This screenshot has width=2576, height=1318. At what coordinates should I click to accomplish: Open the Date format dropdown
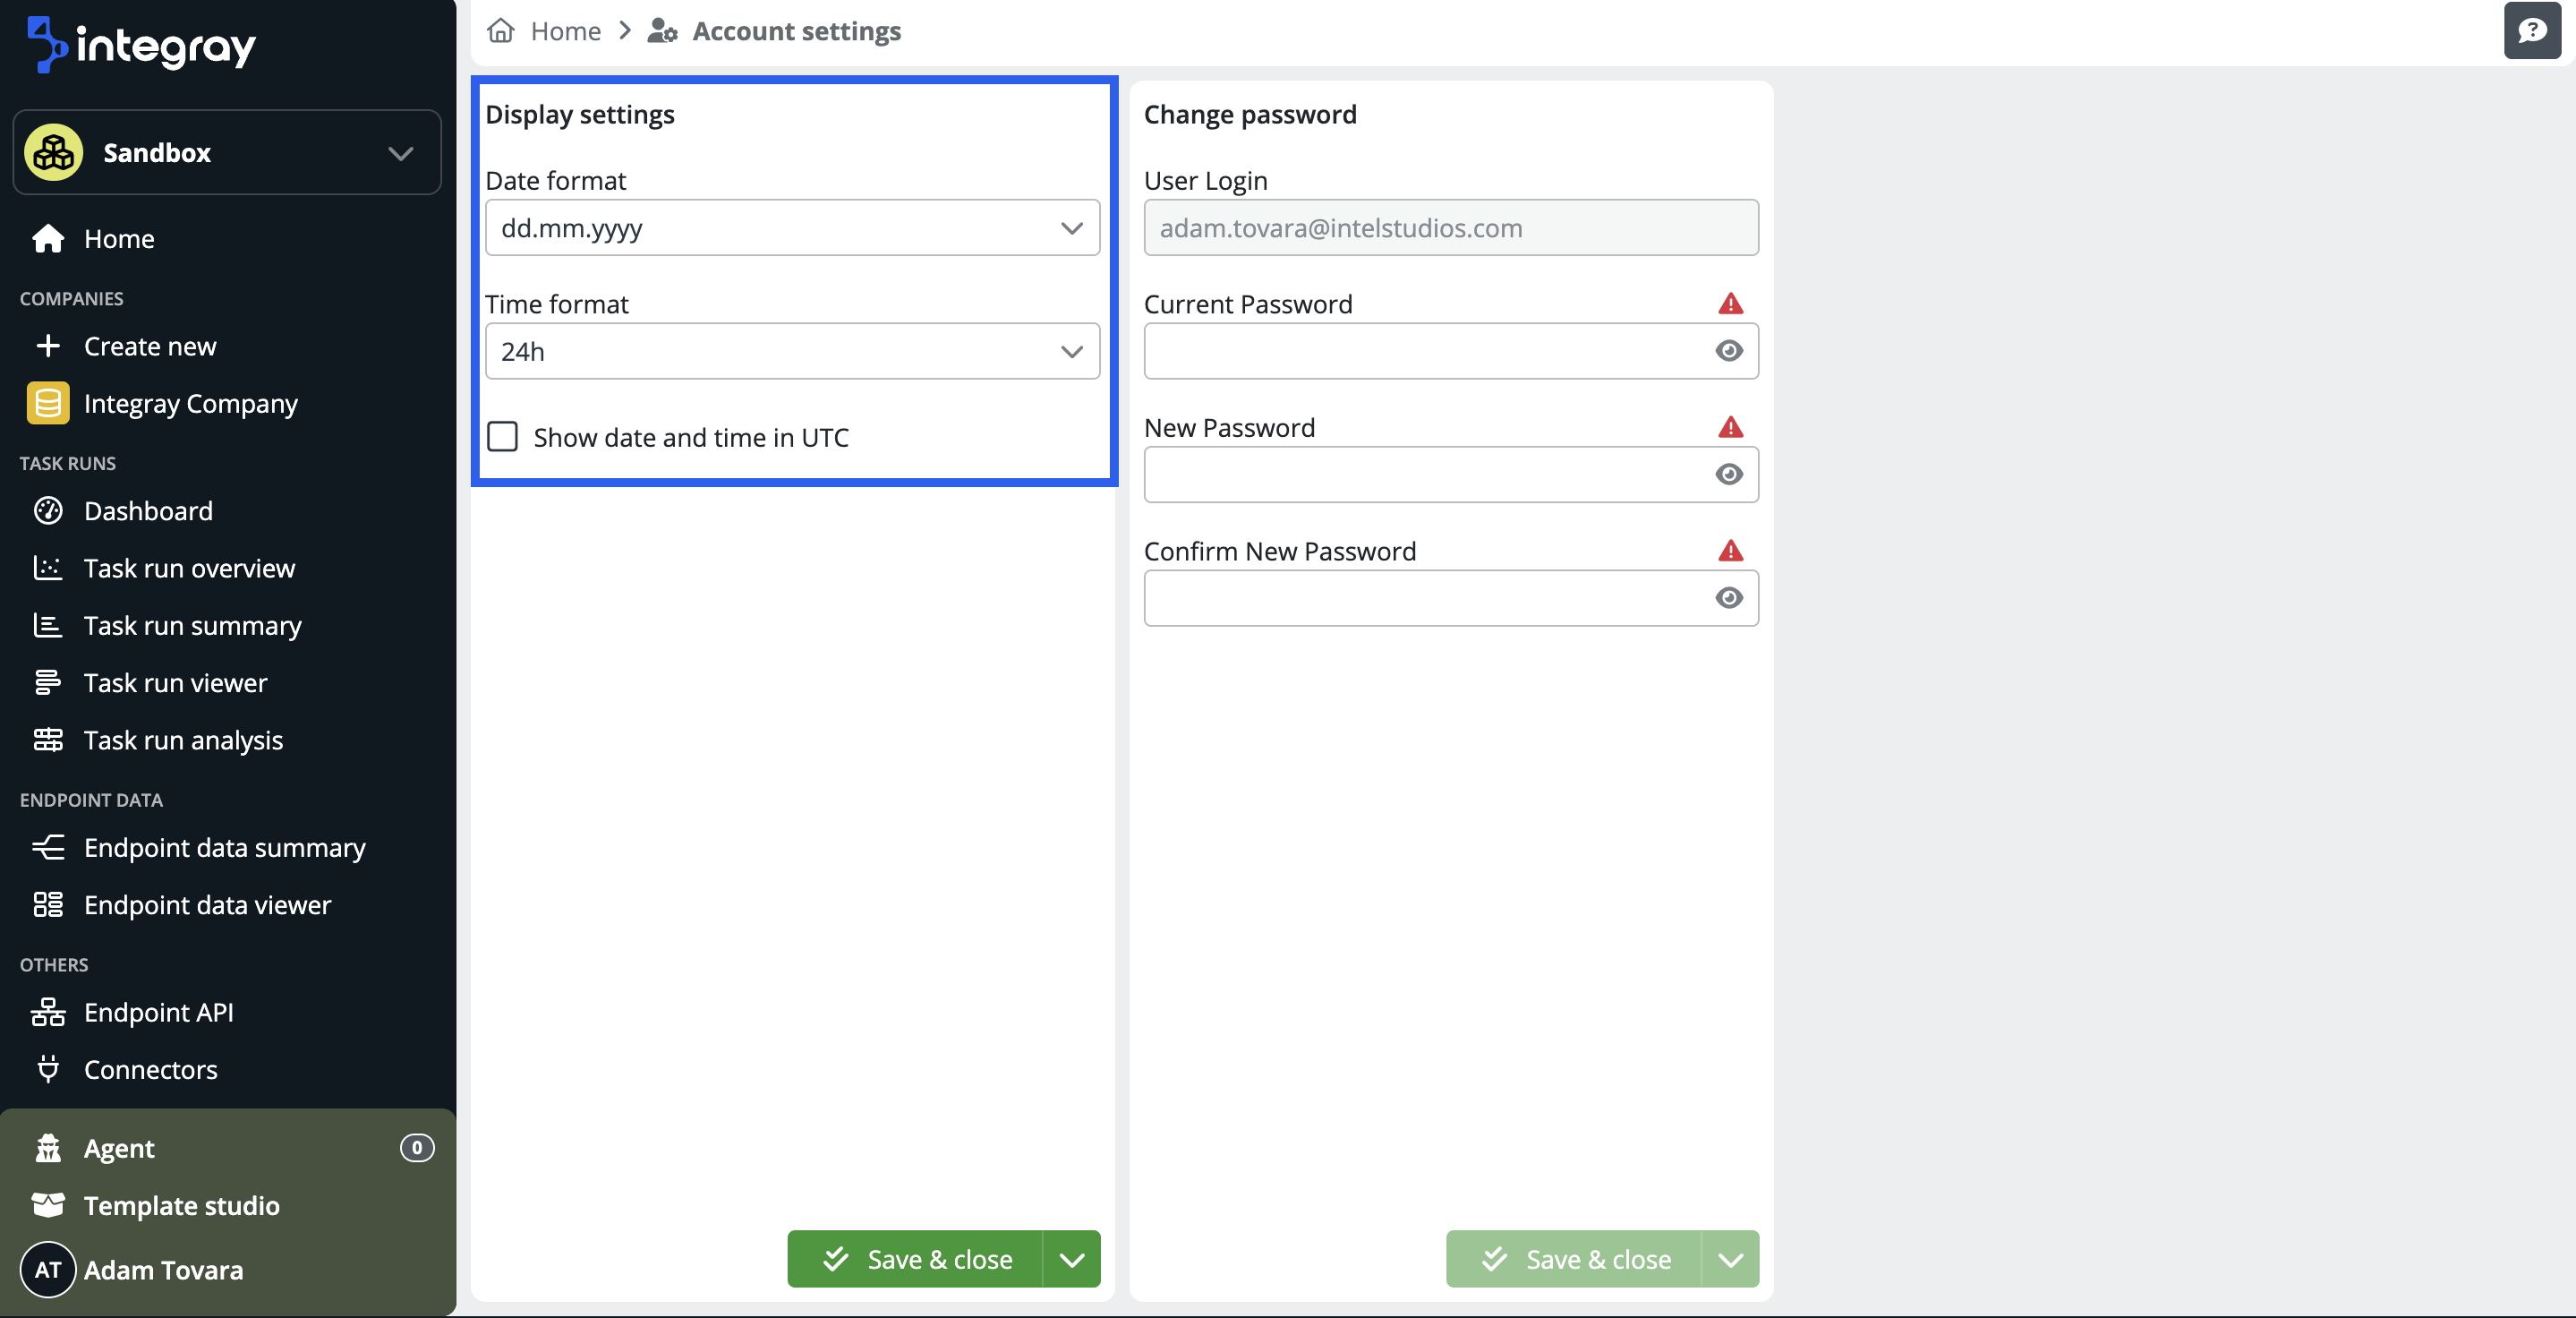[x=792, y=228]
